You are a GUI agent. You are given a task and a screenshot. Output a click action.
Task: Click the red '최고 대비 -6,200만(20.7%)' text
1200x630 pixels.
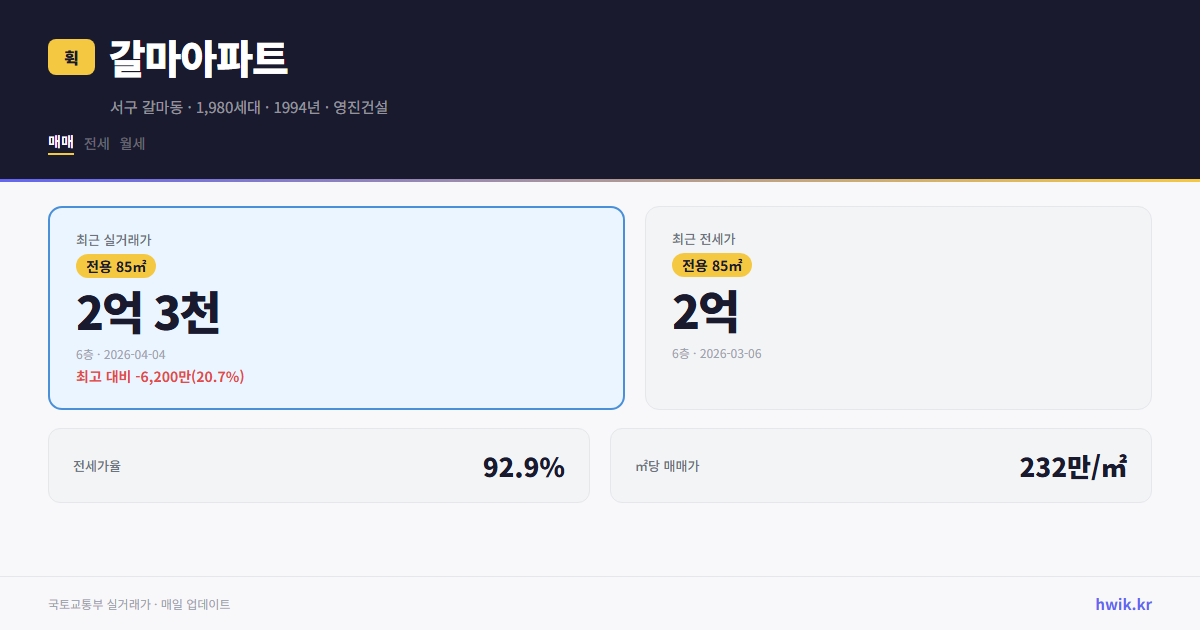160,378
